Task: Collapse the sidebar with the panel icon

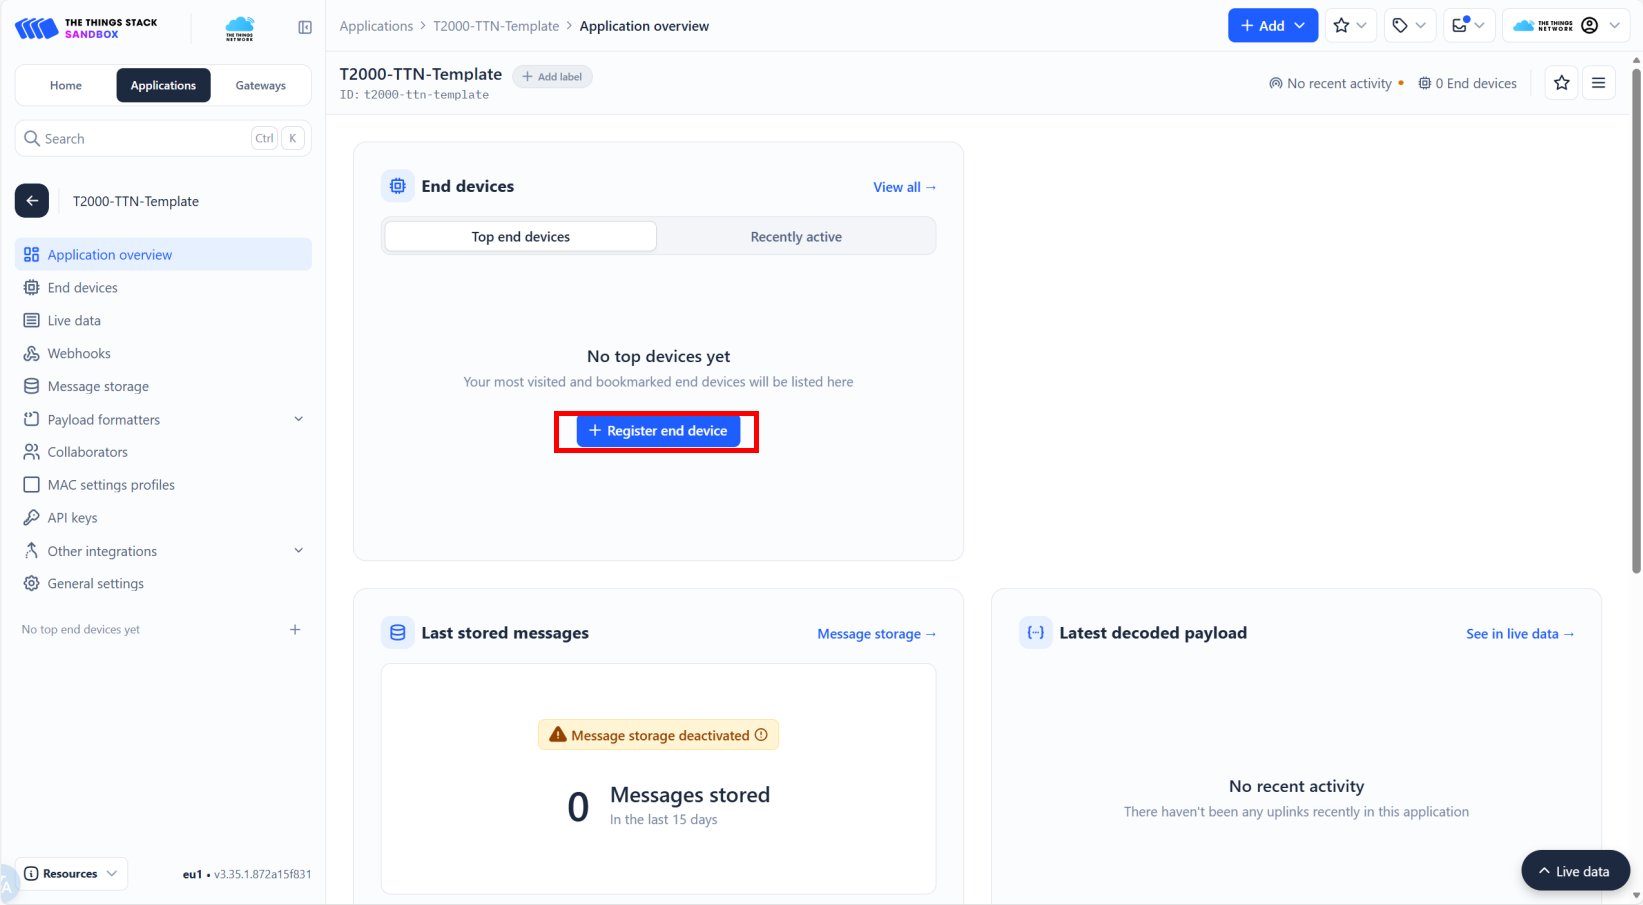Action: (x=305, y=27)
